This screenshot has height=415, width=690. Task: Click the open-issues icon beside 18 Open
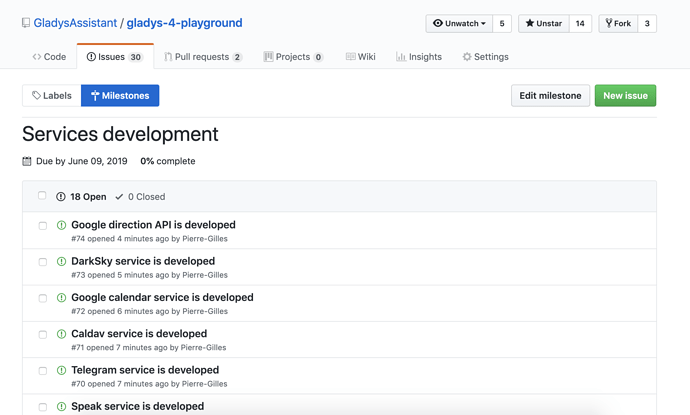tap(61, 197)
